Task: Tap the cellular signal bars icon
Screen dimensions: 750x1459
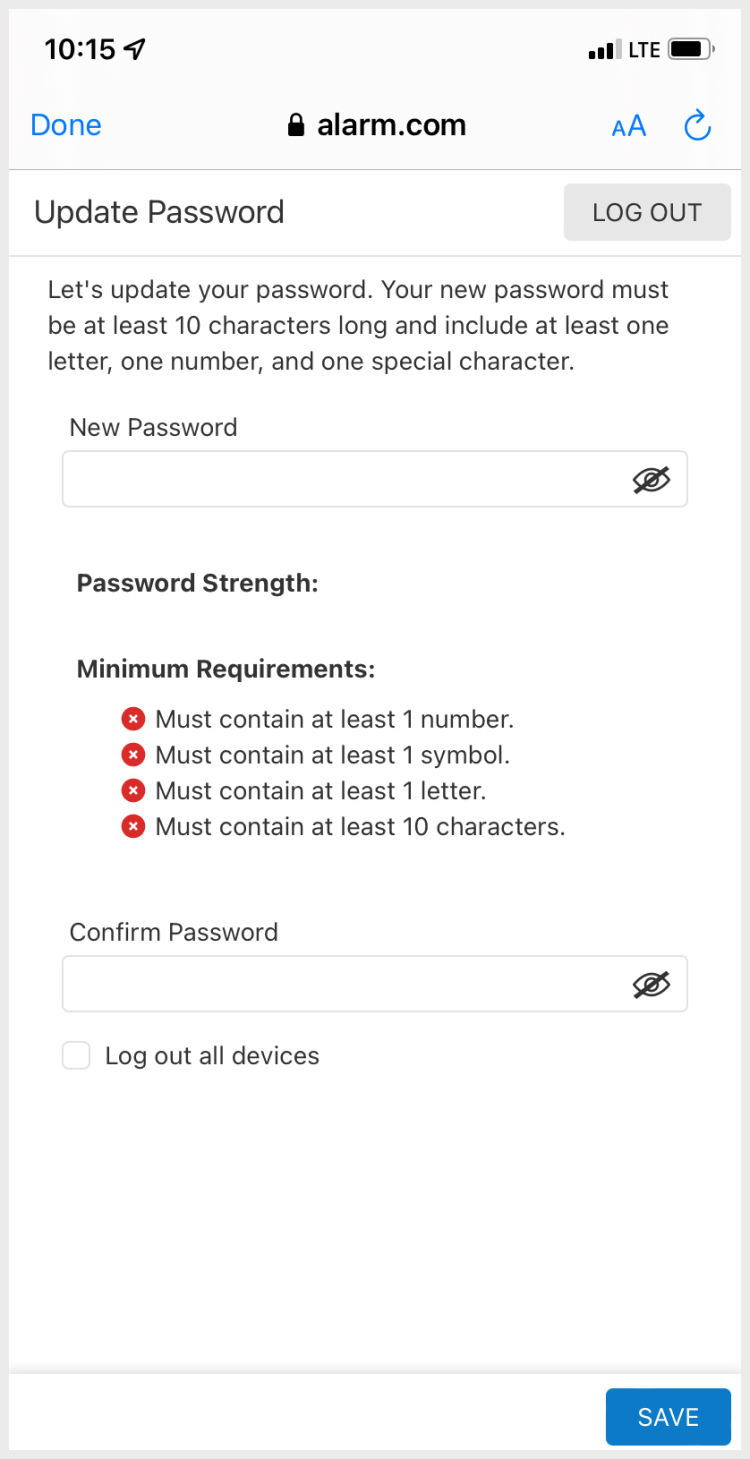Action: (x=601, y=50)
